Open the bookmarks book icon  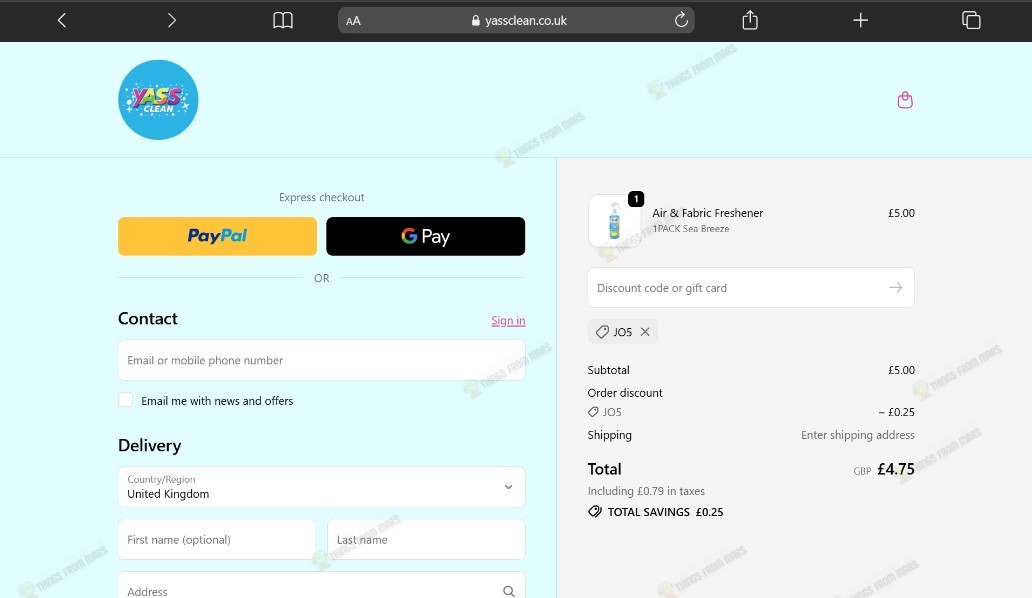[x=283, y=20]
